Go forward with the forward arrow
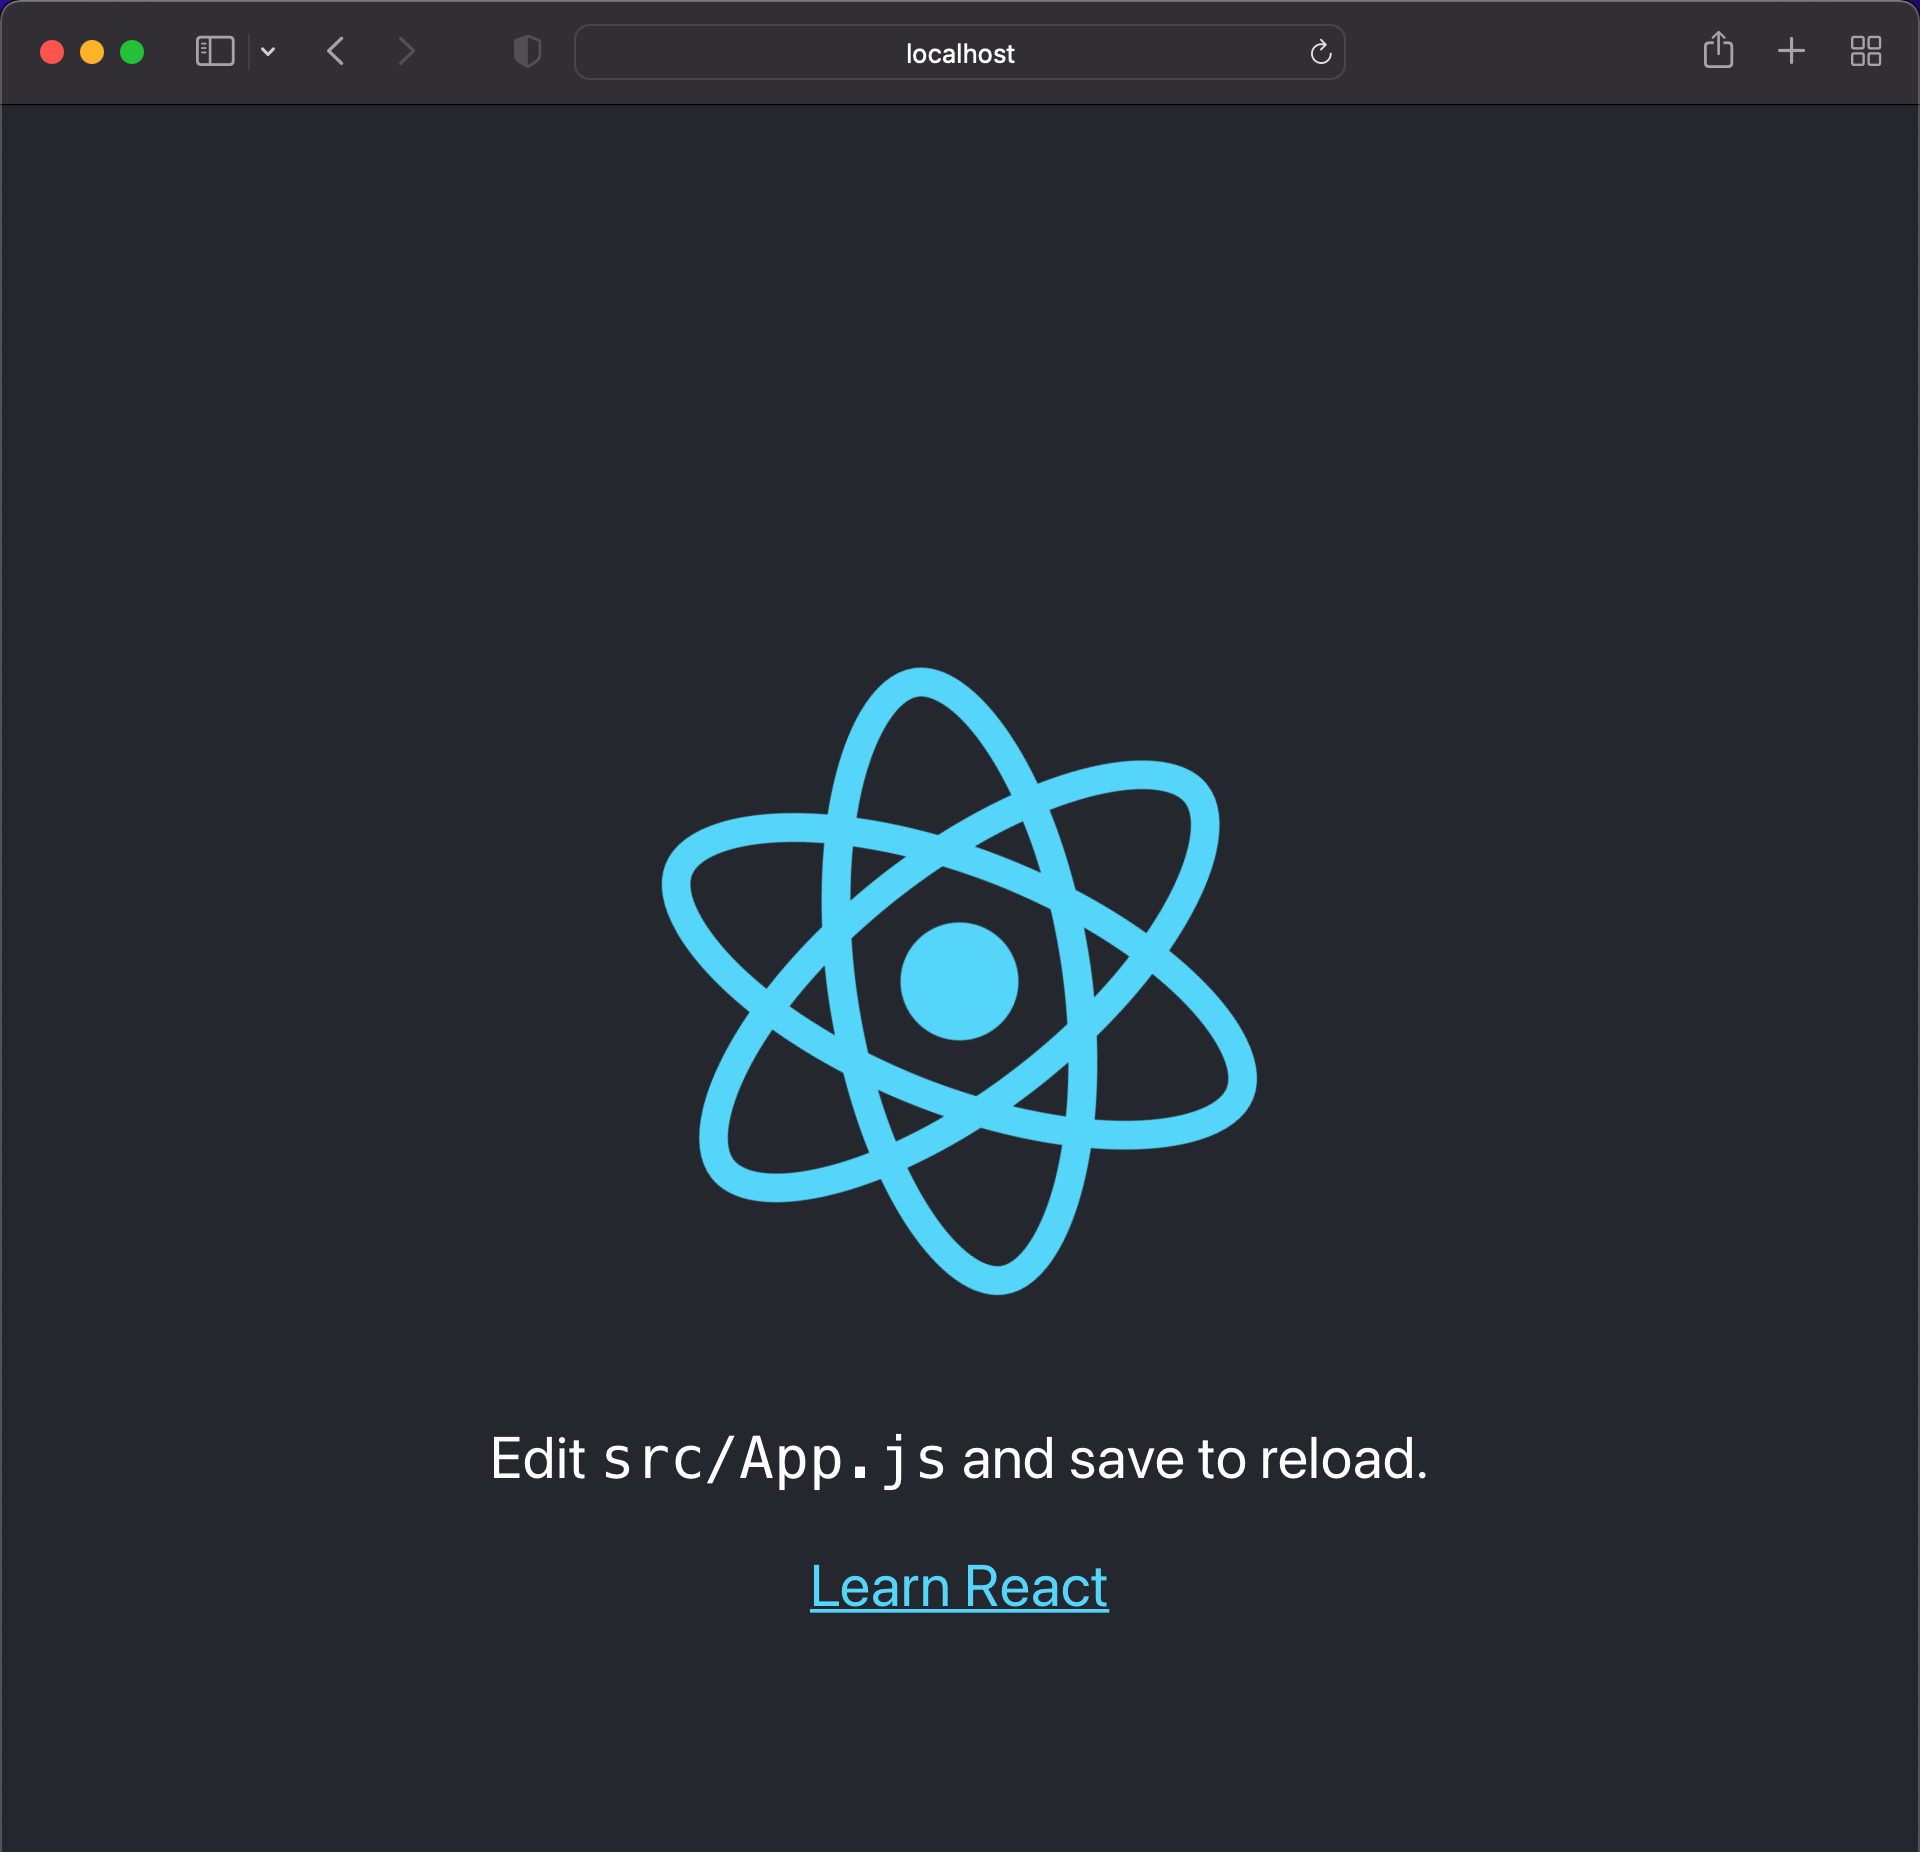 (x=405, y=51)
